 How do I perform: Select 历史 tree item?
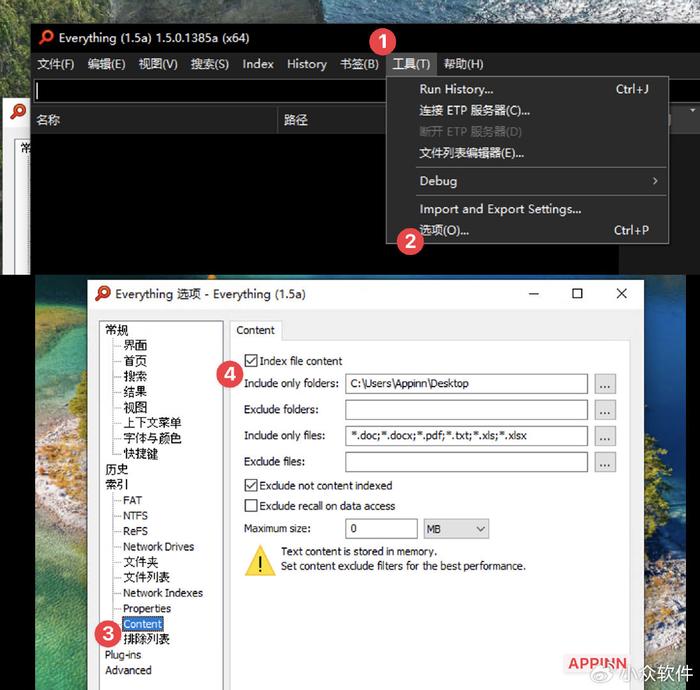coord(117,469)
